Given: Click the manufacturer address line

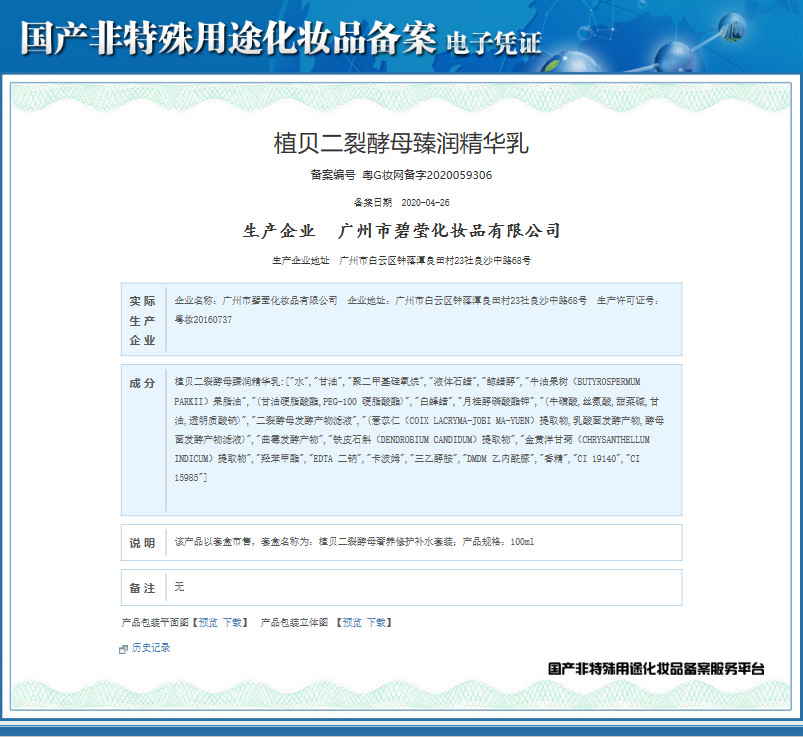Looking at the screenshot, I should coord(401,260).
